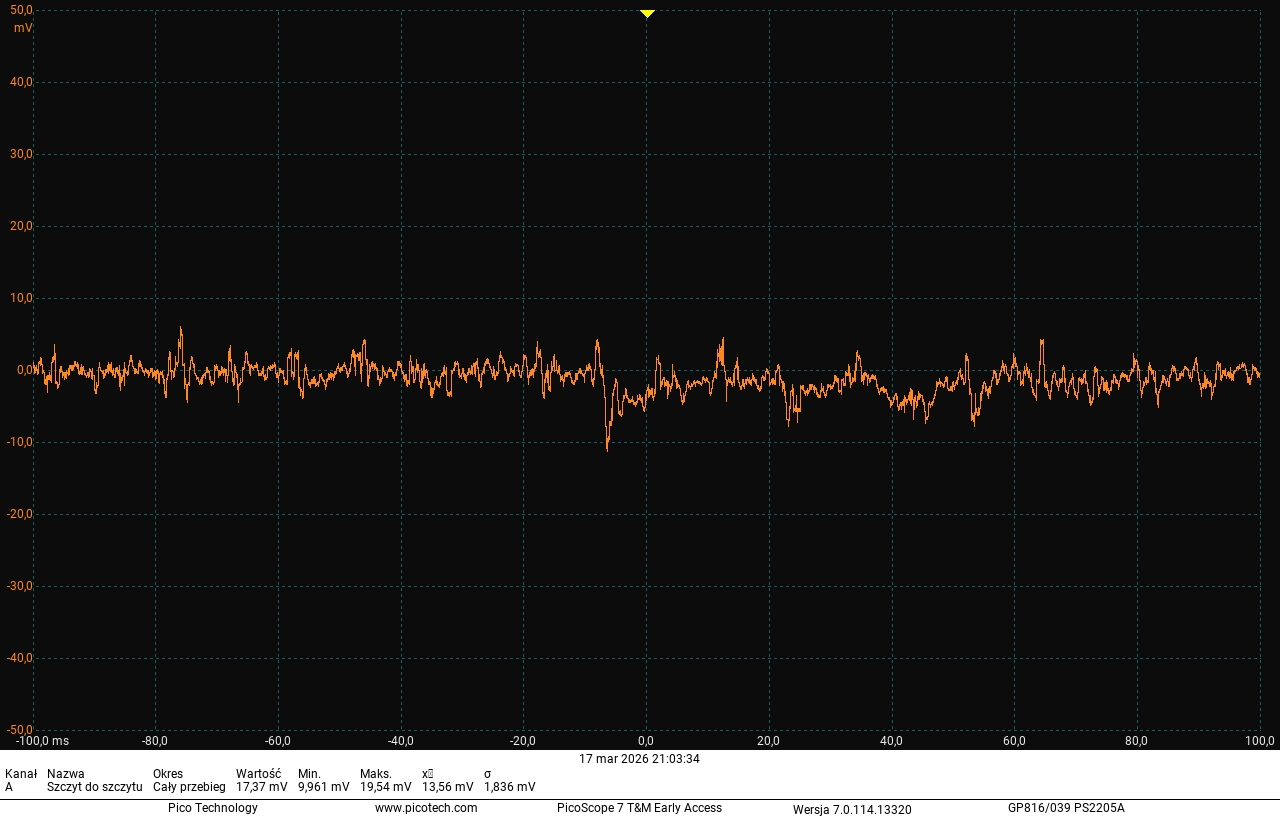Click the 50,0 top voltage axis label
1280x816 pixels.
click(x=21, y=10)
